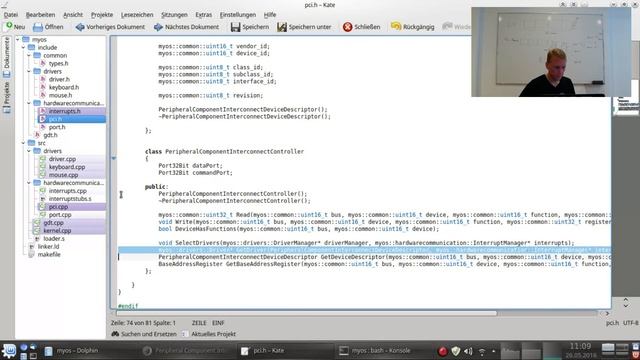Screen dimensions: 640x360
Task: Click the Öffnen toolbar button
Action: click(x=48, y=27)
